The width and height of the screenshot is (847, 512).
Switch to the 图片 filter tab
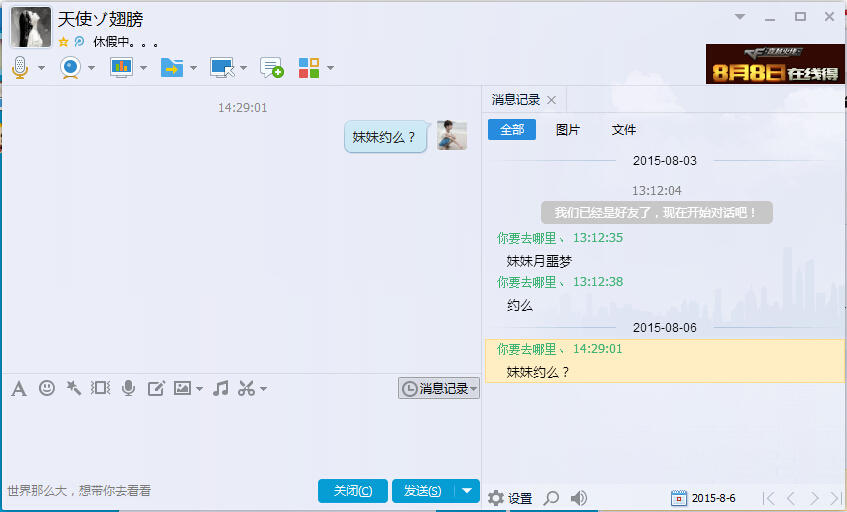(568, 130)
